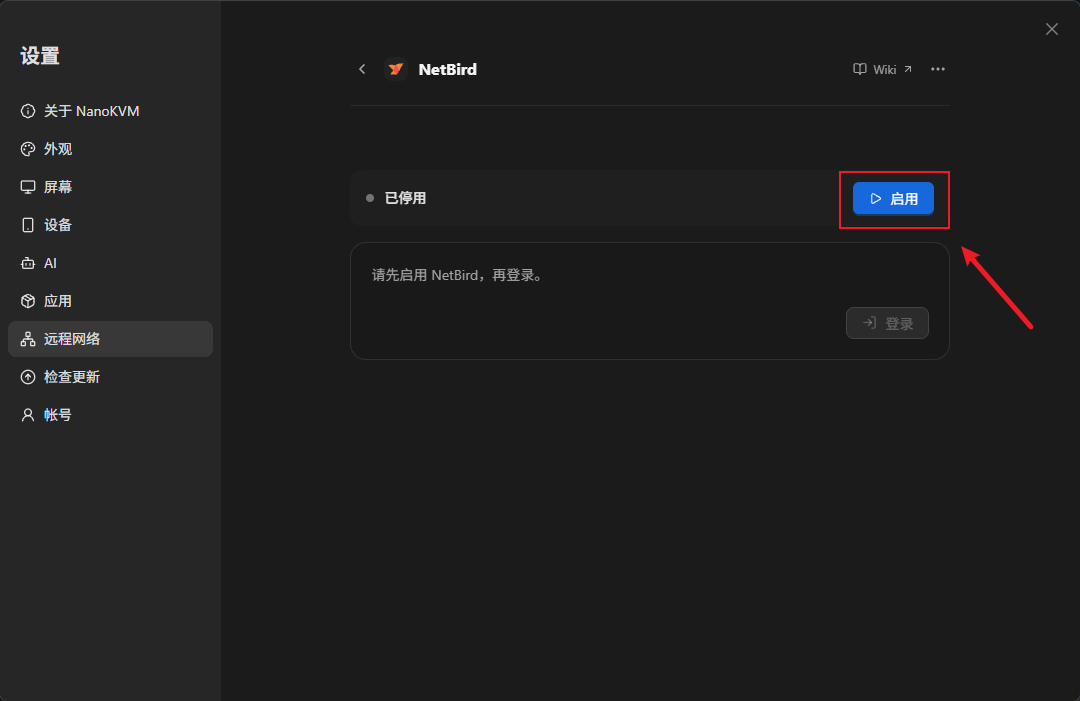Click the book icon next to Wiki

coord(860,69)
